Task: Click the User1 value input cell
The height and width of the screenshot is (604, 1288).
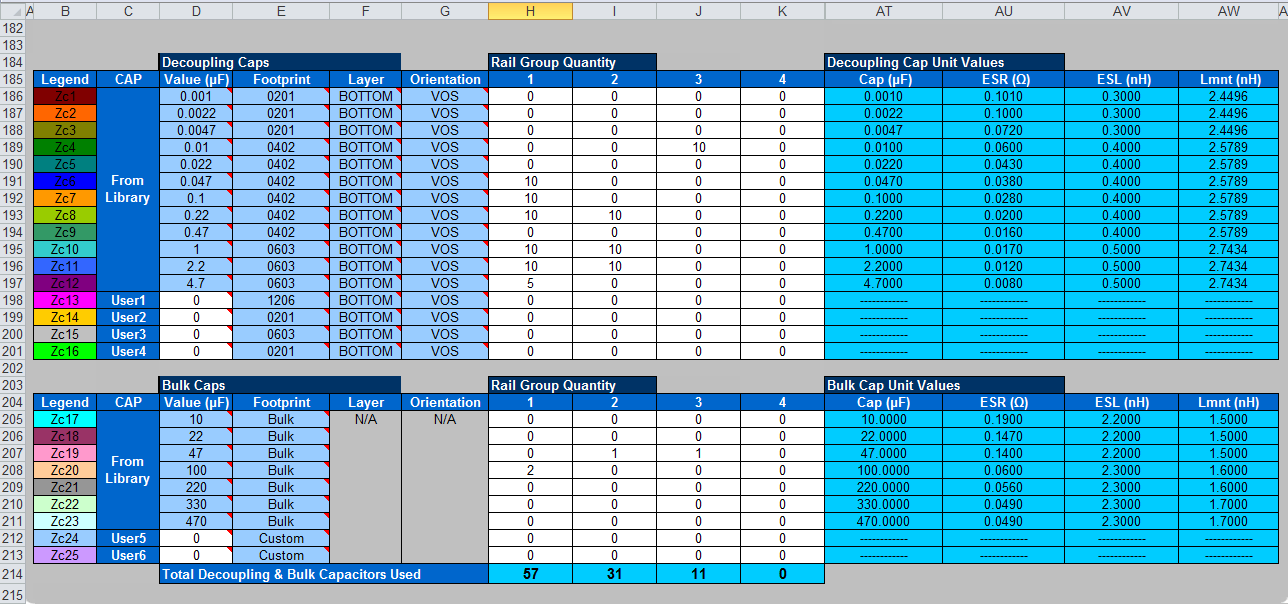Action: coord(195,300)
